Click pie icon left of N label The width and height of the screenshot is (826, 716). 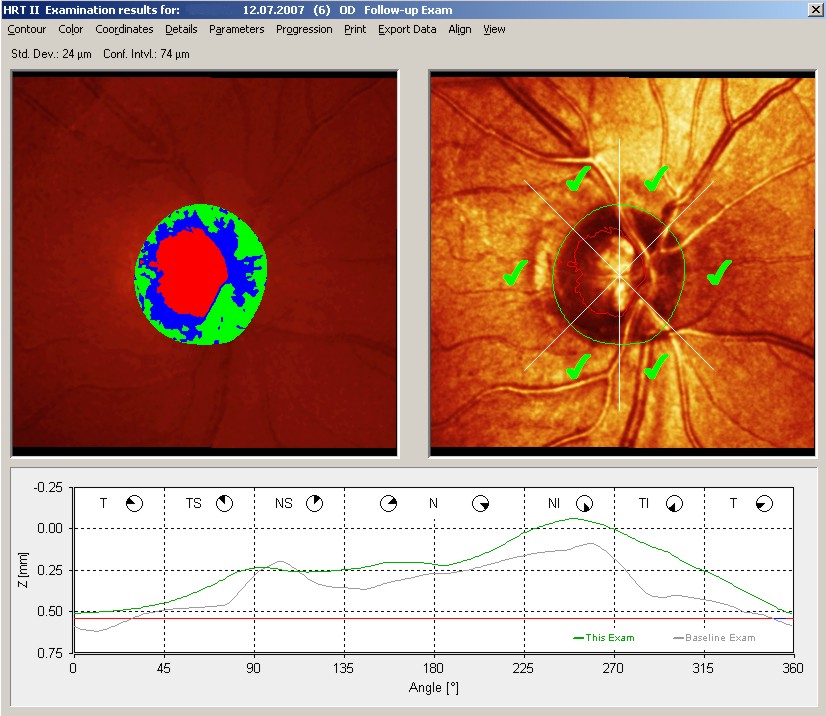[x=389, y=503]
